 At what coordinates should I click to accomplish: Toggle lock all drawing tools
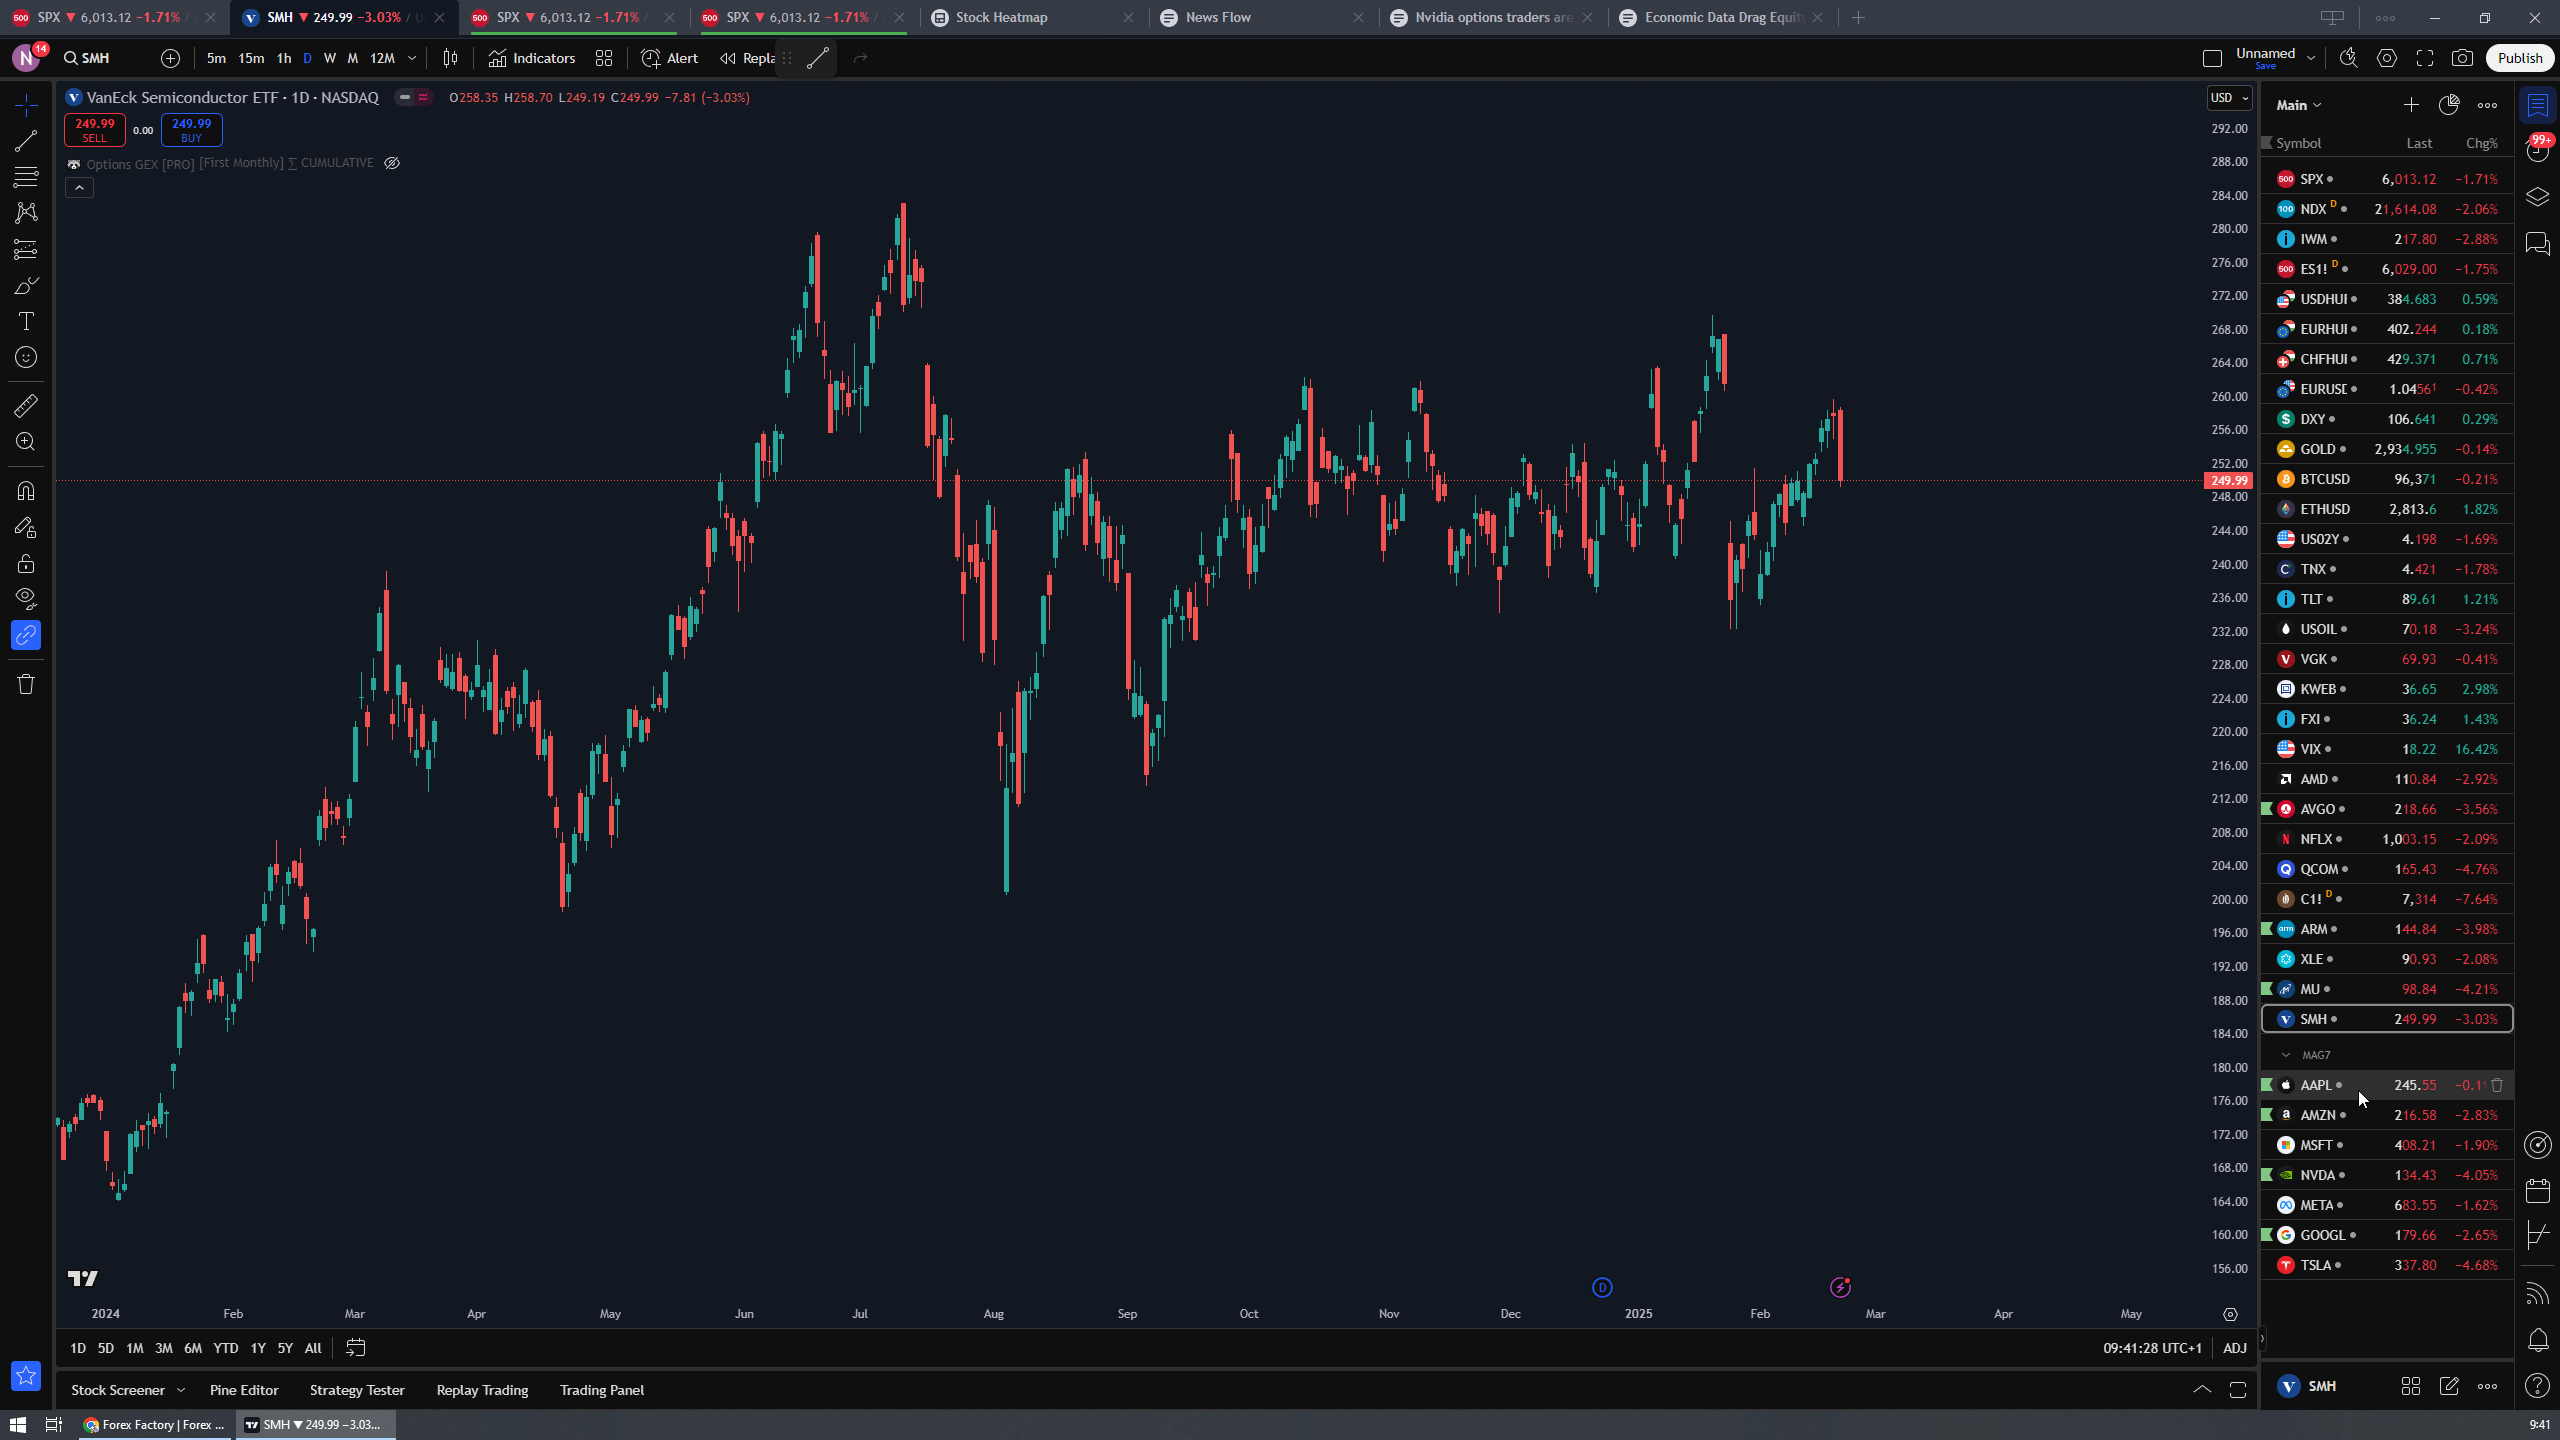click(x=26, y=564)
